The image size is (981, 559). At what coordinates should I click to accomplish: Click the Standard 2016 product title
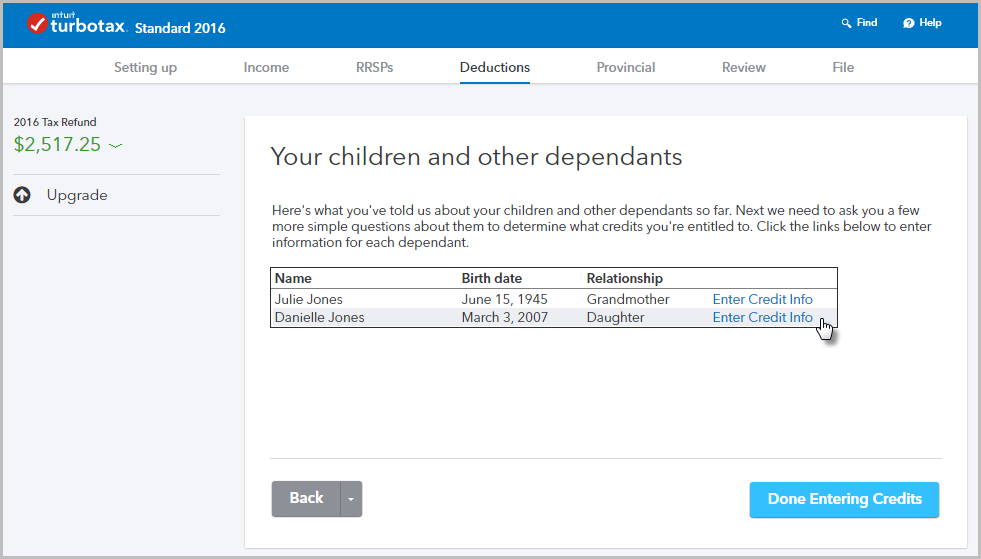[180, 28]
